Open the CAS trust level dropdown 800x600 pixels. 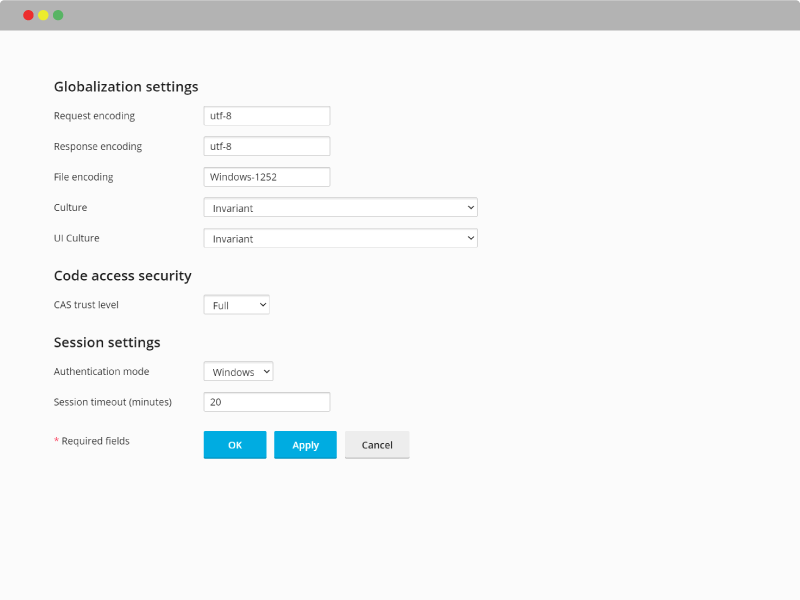(237, 305)
